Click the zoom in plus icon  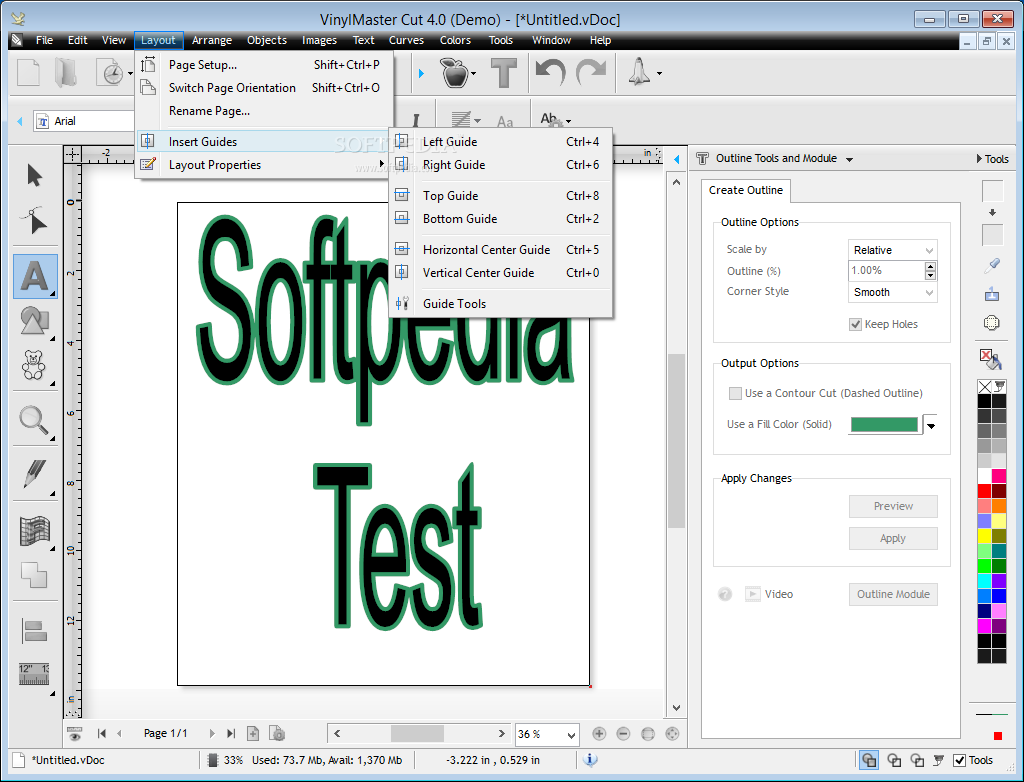(599, 734)
